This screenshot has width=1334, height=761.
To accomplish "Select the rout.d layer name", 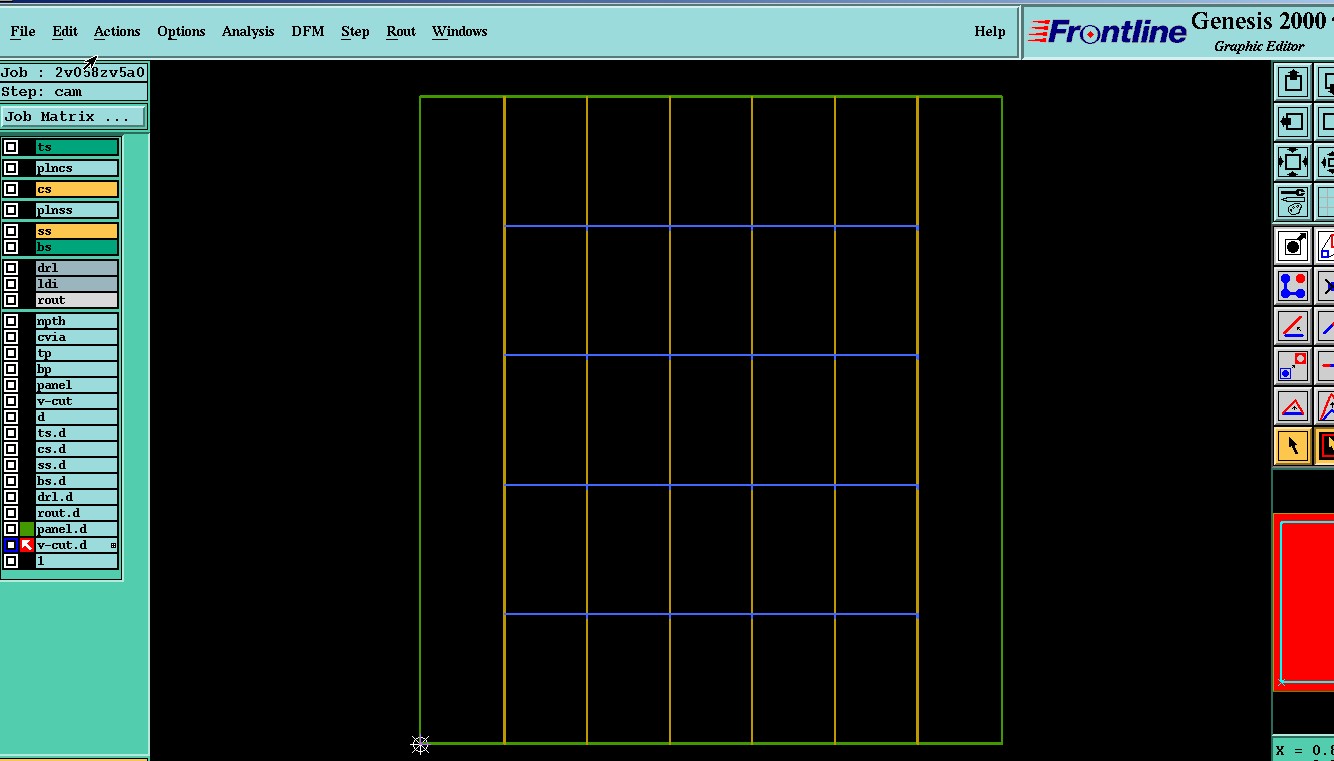I will [77, 513].
